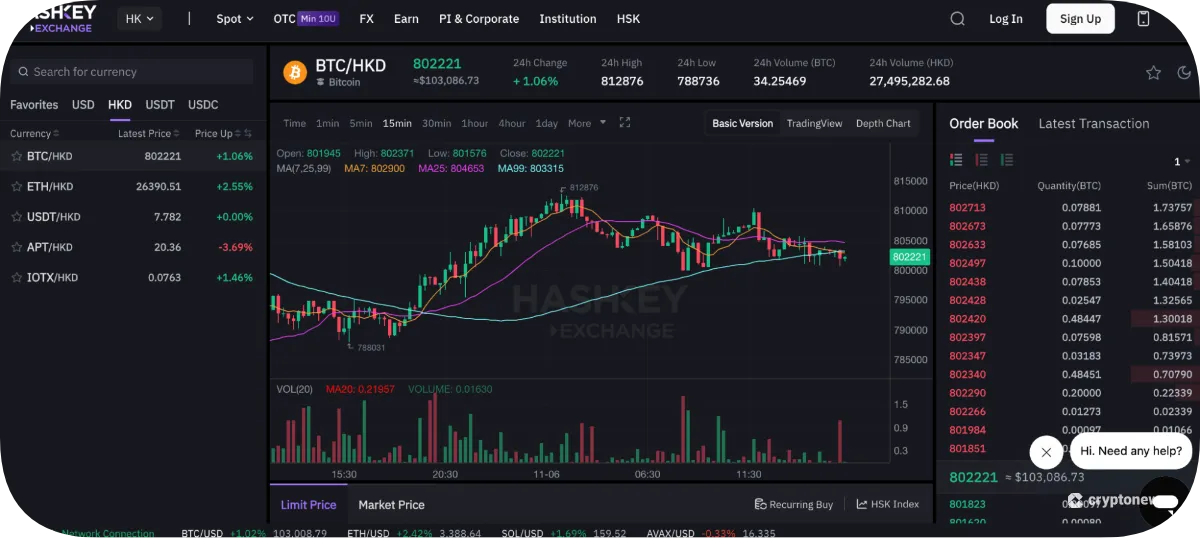Image resolution: width=1200 pixels, height=538 pixels.
Task: Switch to the Favorites tab
Action: pyautogui.click(x=34, y=105)
